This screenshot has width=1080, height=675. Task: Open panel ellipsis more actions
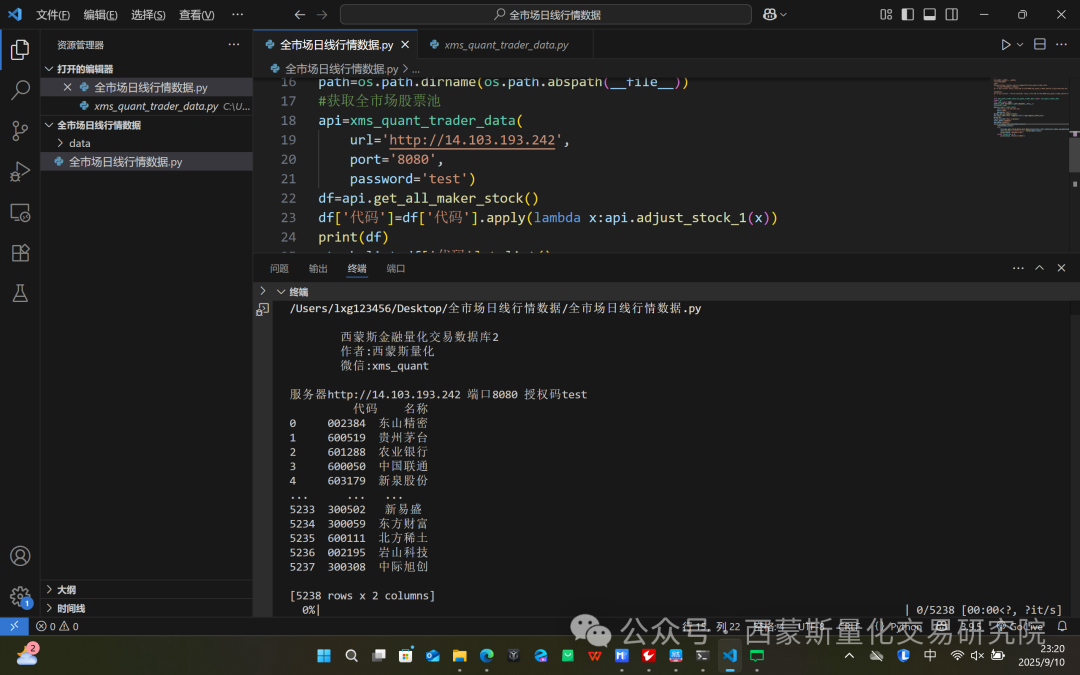[1018, 268]
